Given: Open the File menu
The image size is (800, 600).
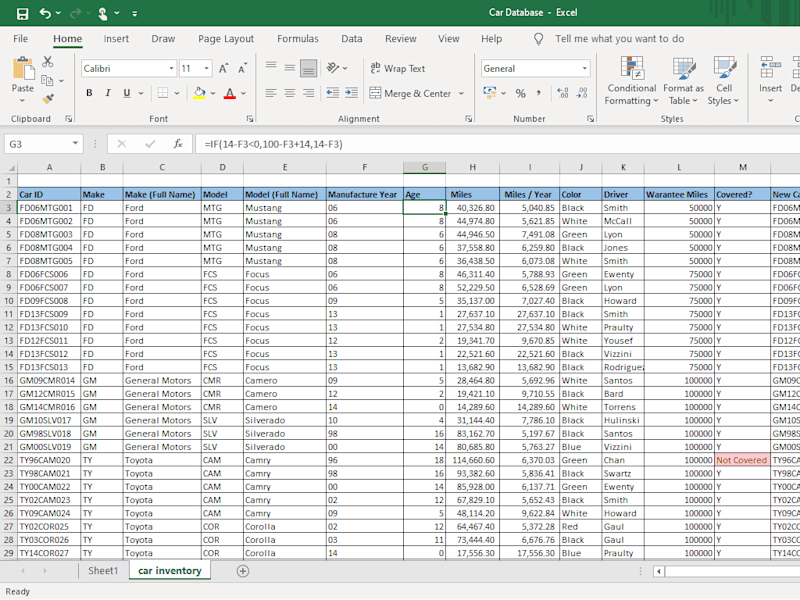Looking at the screenshot, I should [20, 39].
